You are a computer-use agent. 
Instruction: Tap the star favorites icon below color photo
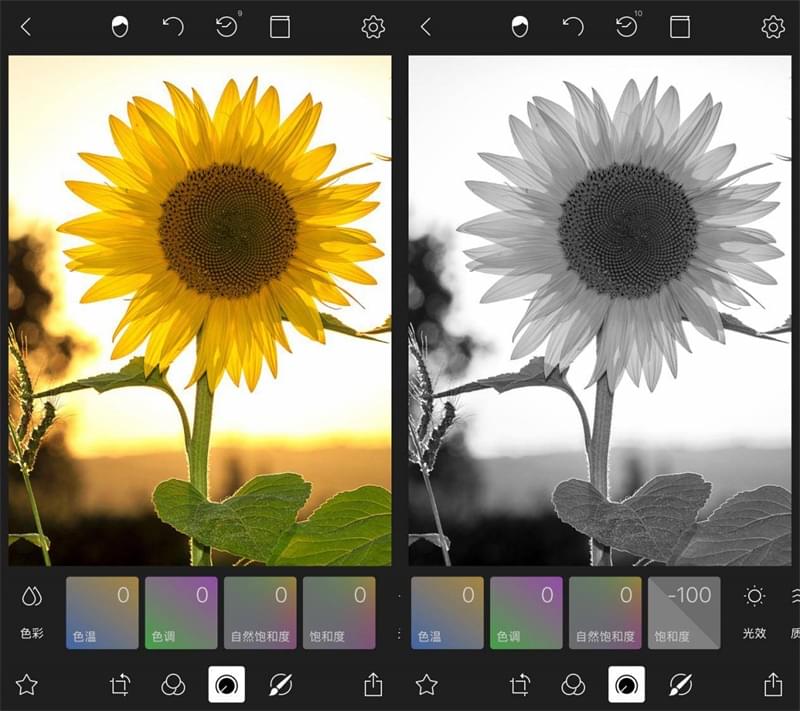(x=27, y=684)
